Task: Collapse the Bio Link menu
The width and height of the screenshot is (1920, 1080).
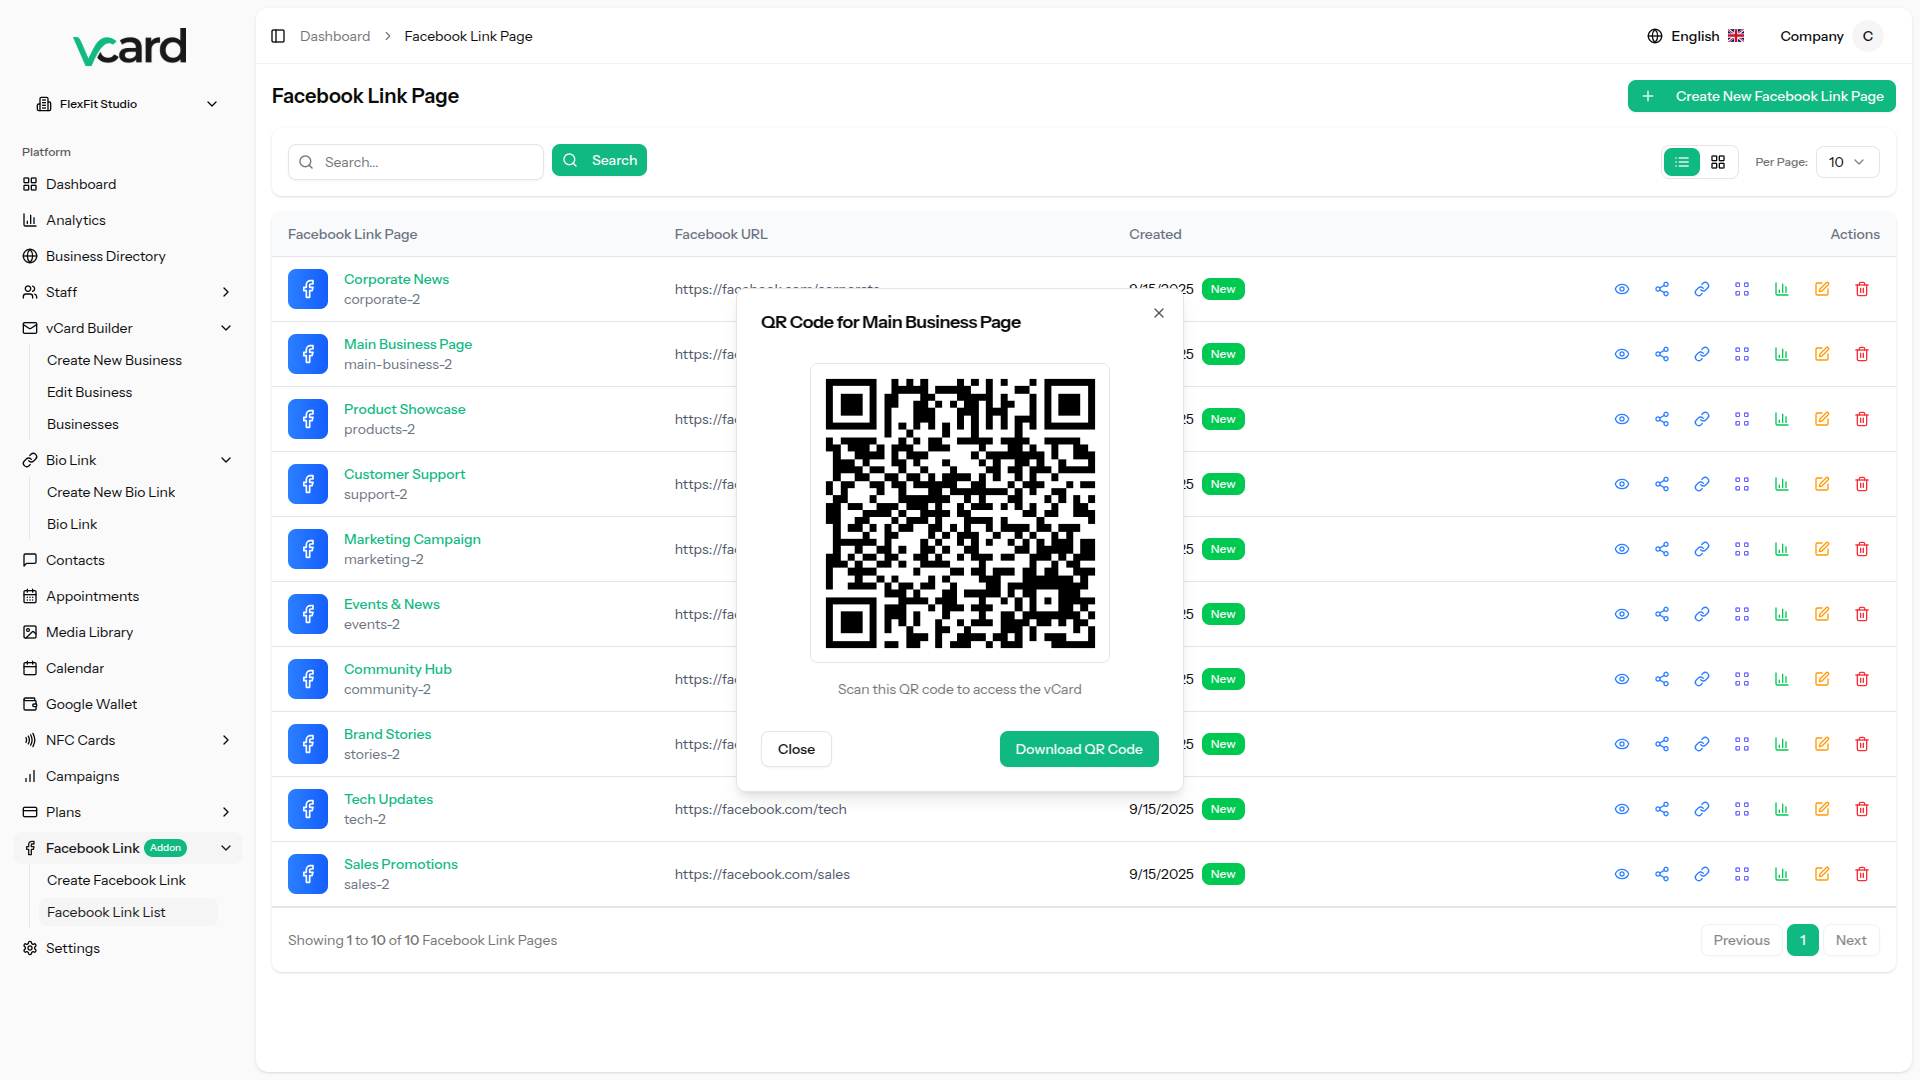Action: click(x=127, y=460)
